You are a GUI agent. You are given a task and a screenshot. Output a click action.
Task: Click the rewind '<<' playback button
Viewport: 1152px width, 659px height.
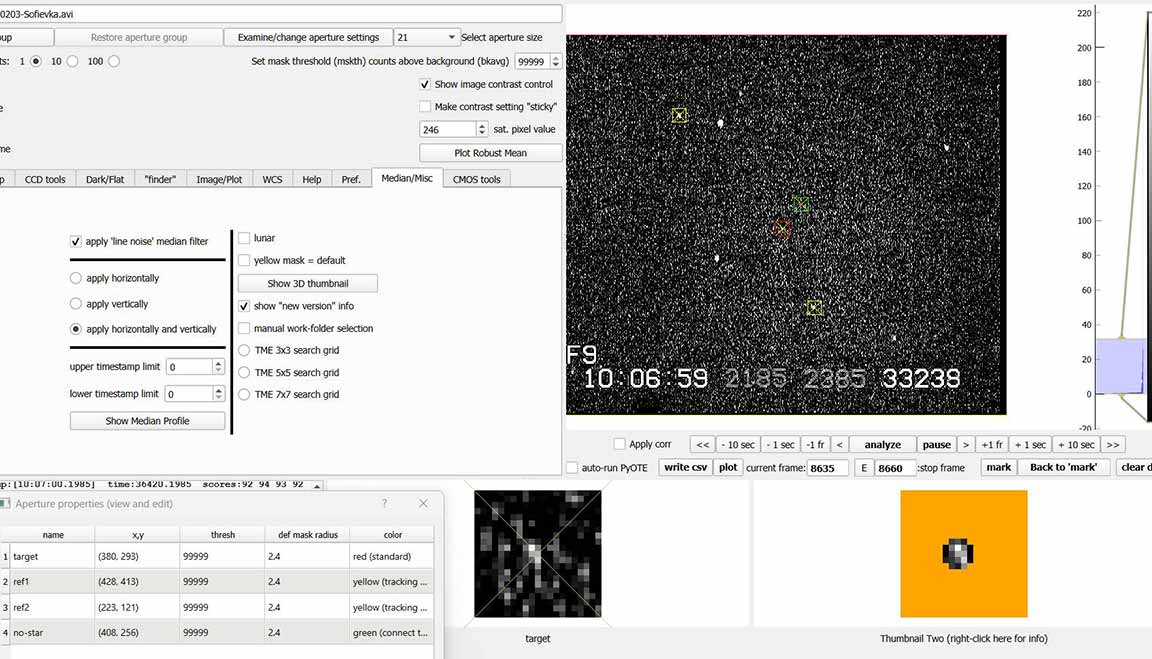(702, 445)
